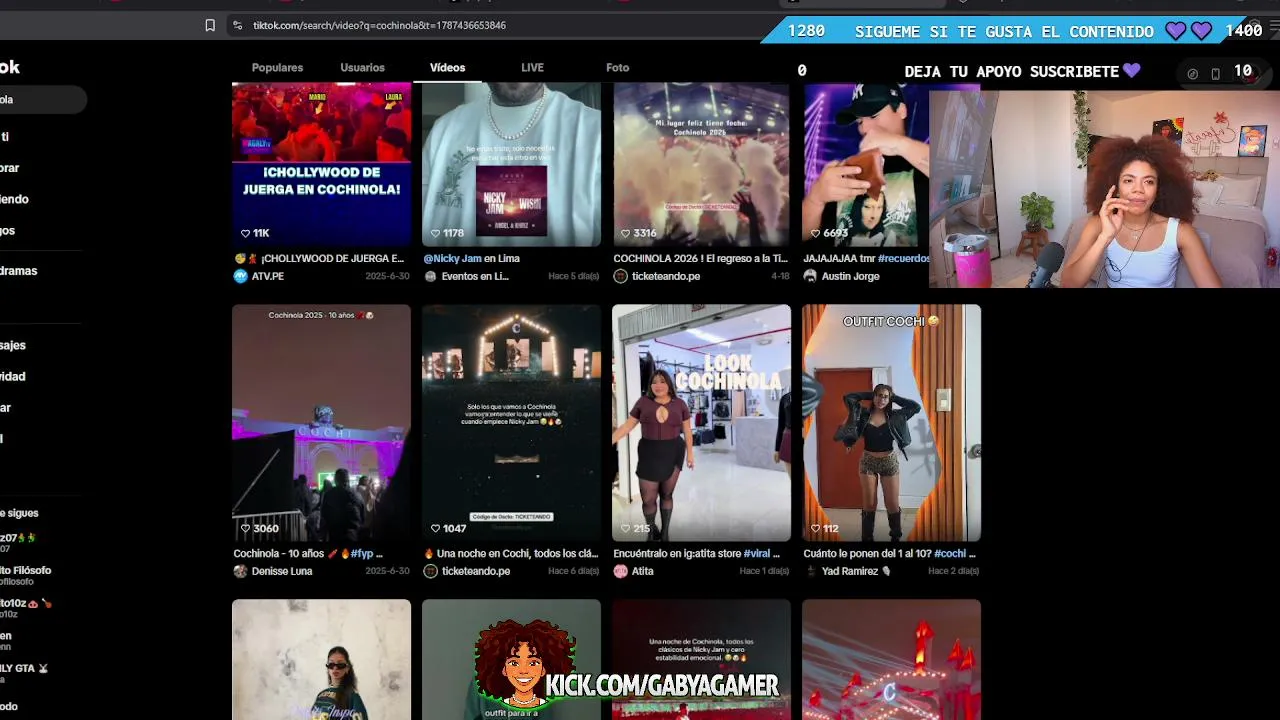The width and height of the screenshot is (1280, 720).
Task: Click the #fyp hashtag on Denisse Luna's video
Action: click(x=362, y=553)
